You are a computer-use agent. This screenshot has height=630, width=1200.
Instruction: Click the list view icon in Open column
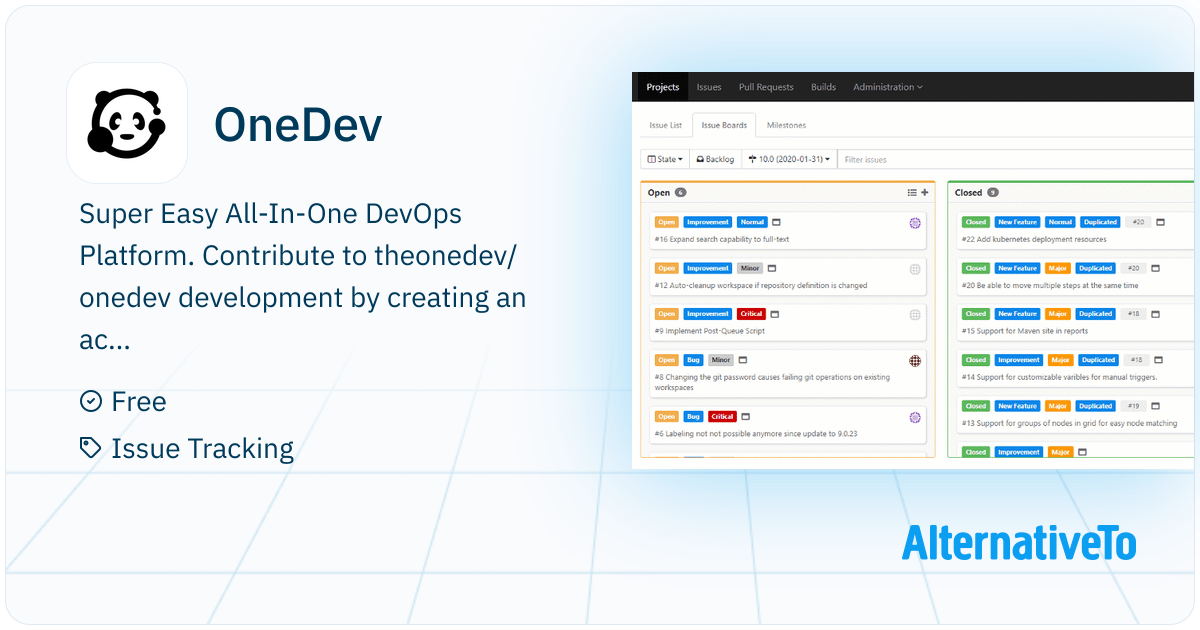pos(912,192)
